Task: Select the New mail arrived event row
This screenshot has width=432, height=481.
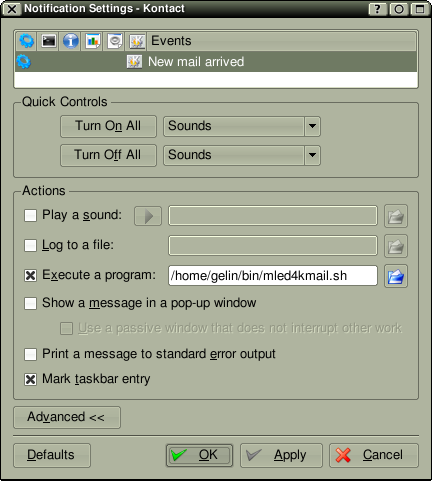Action: pos(216,62)
